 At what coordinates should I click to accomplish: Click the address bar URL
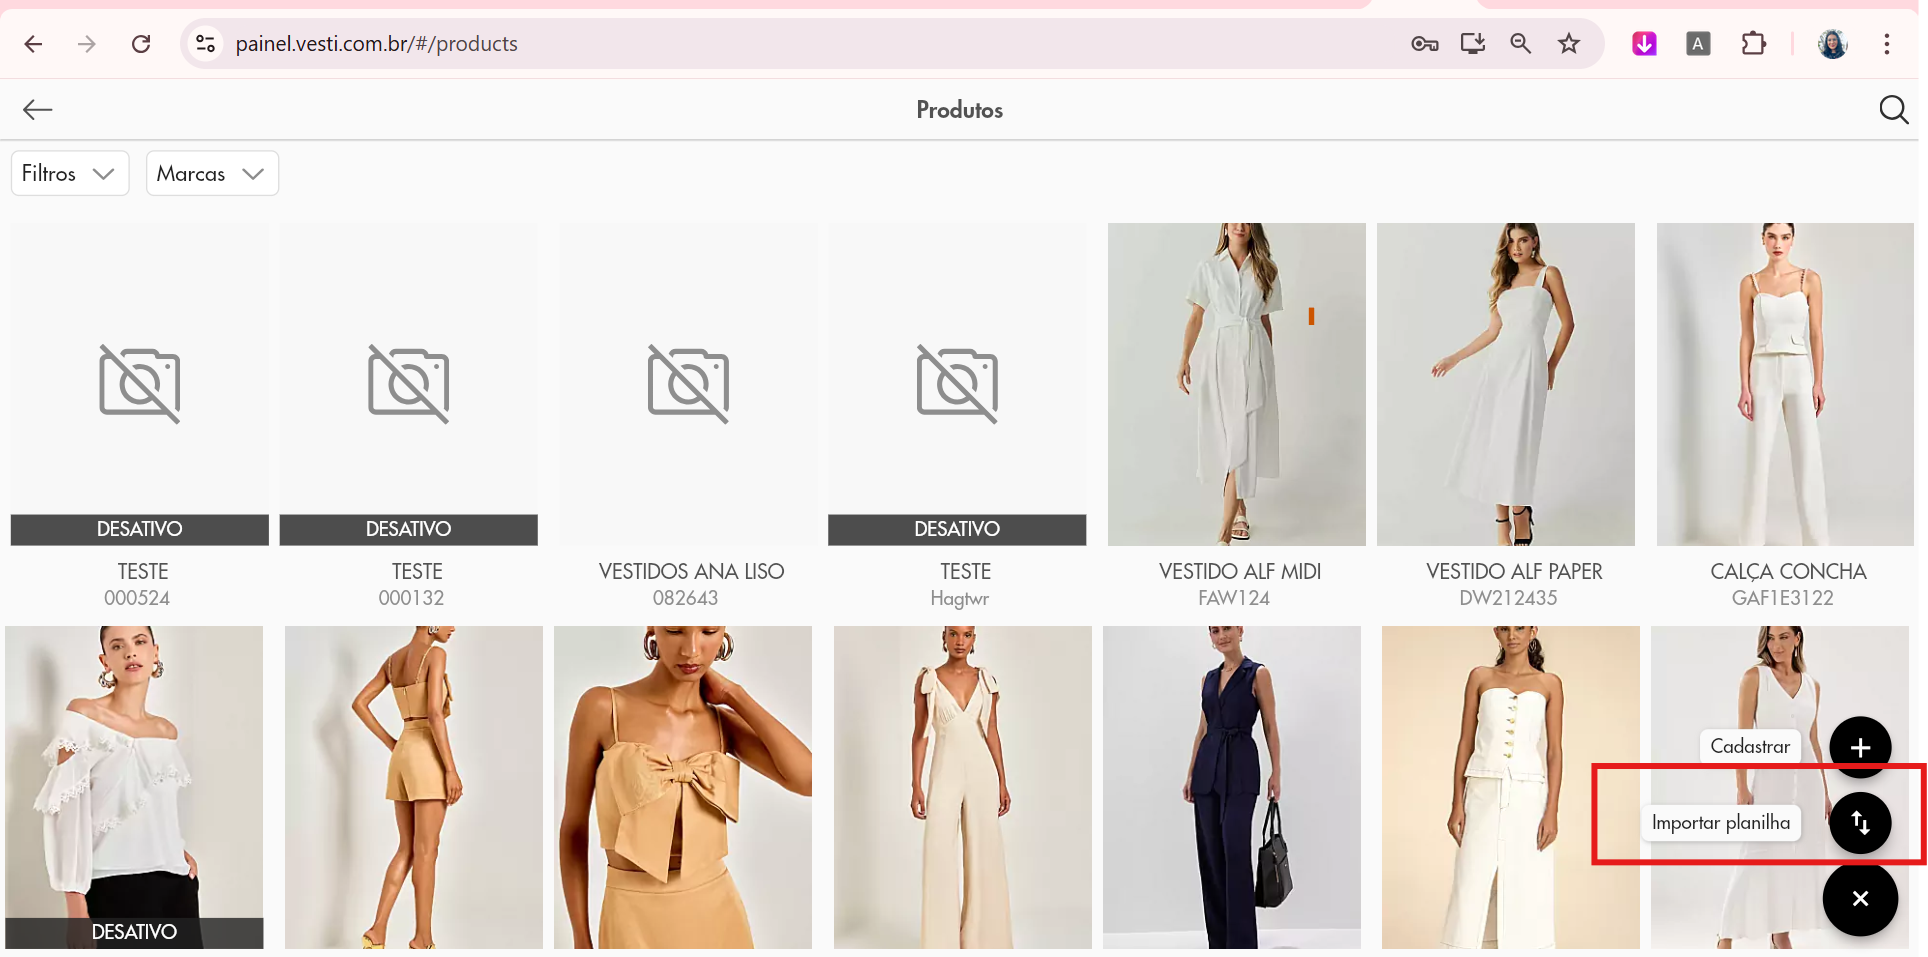click(x=376, y=44)
